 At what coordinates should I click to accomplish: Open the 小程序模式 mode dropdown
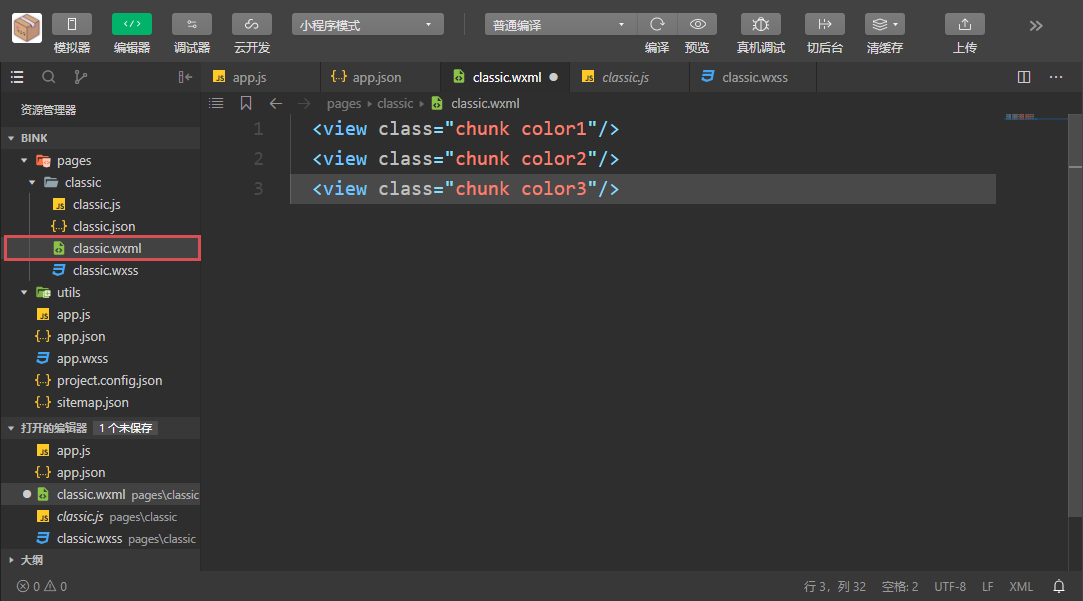pyautogui.click(x=367, y=23)
